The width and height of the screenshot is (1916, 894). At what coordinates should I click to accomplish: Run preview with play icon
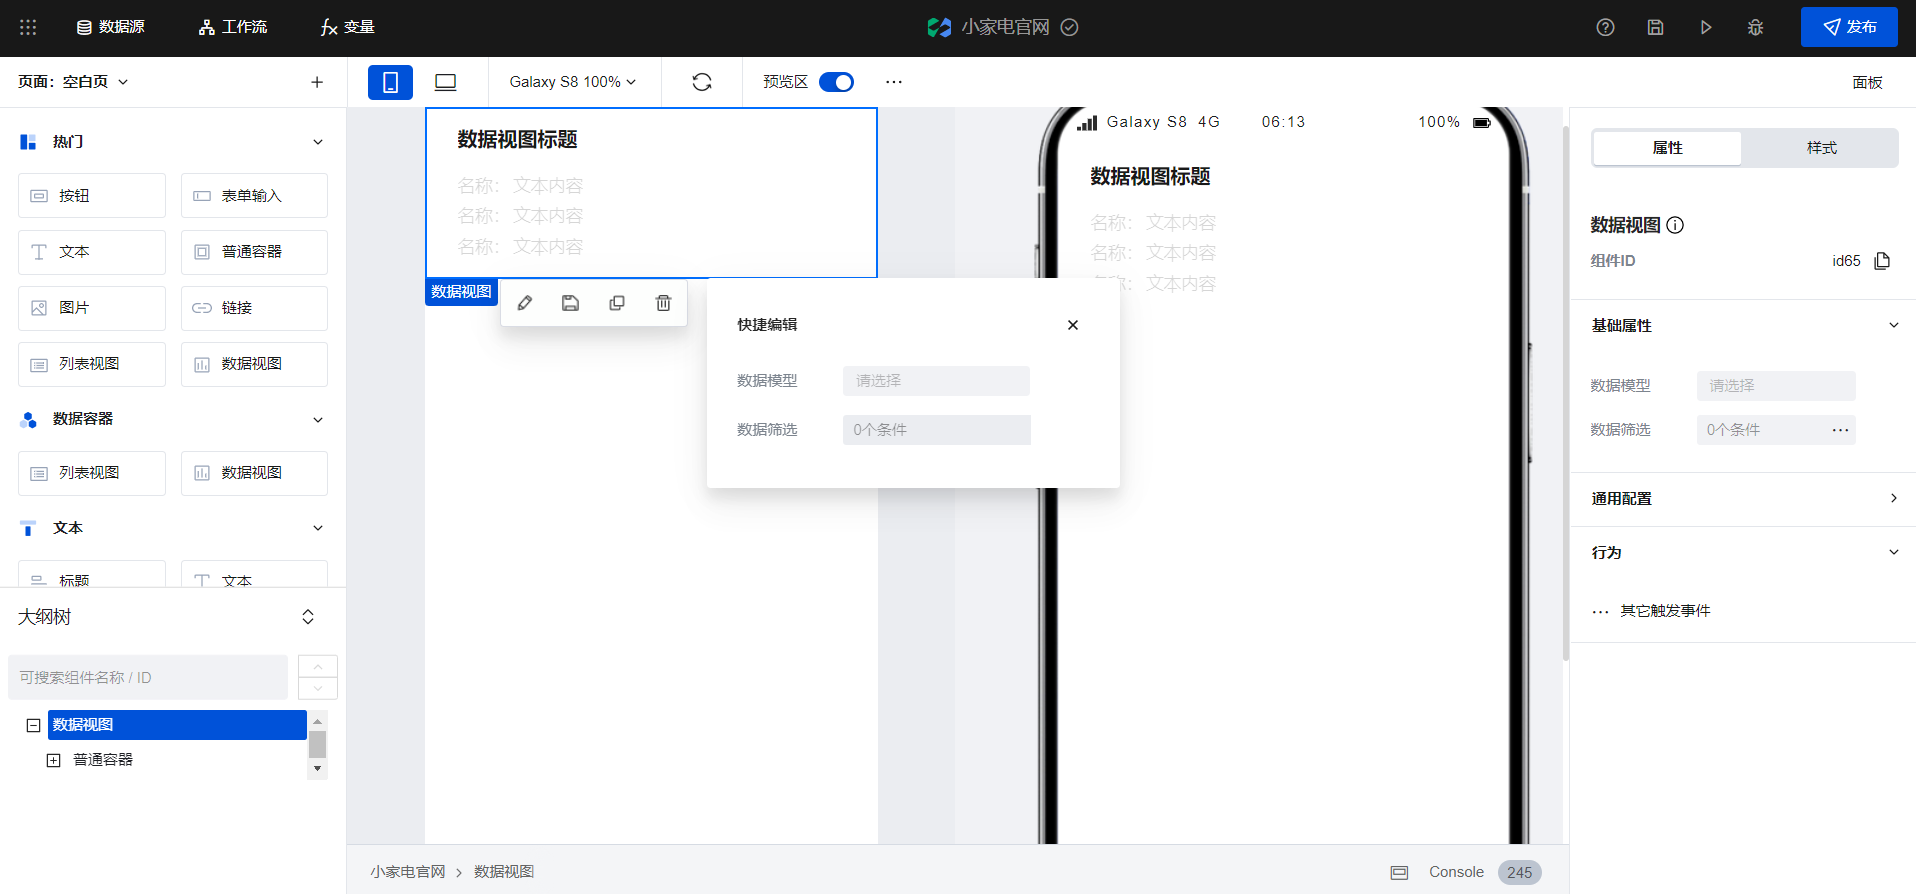click(1706, 27)
